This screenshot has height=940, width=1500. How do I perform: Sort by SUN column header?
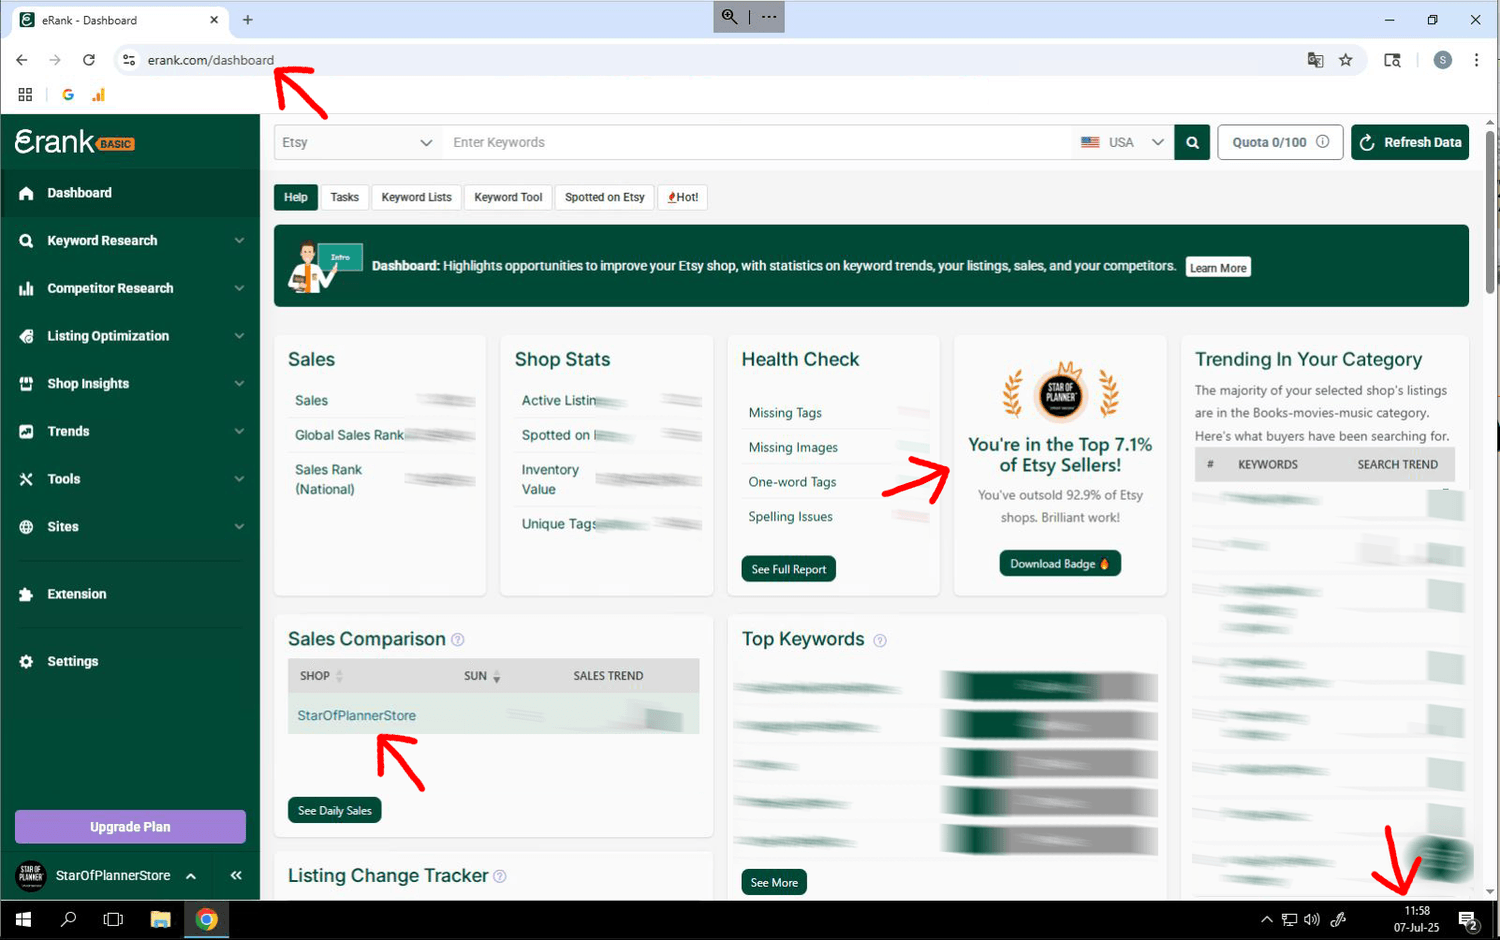(482, 676)
